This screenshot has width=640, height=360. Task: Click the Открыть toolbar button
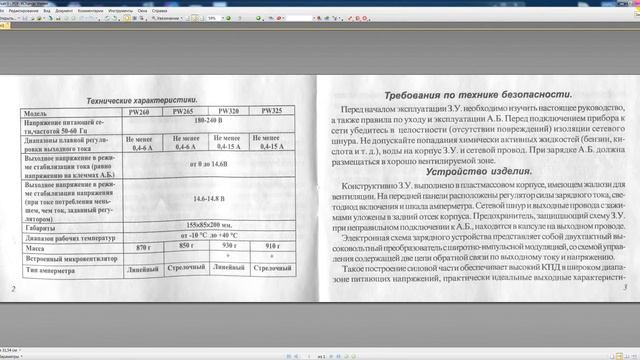click(x=8, y=18)
